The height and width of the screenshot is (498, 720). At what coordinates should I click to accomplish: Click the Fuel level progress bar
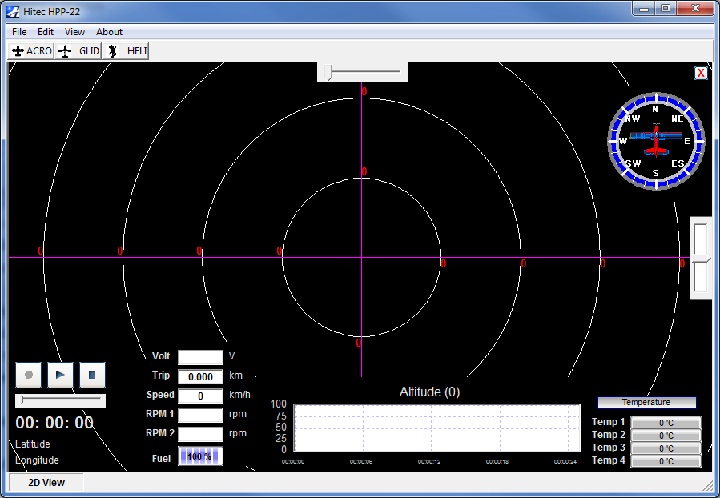200,456
